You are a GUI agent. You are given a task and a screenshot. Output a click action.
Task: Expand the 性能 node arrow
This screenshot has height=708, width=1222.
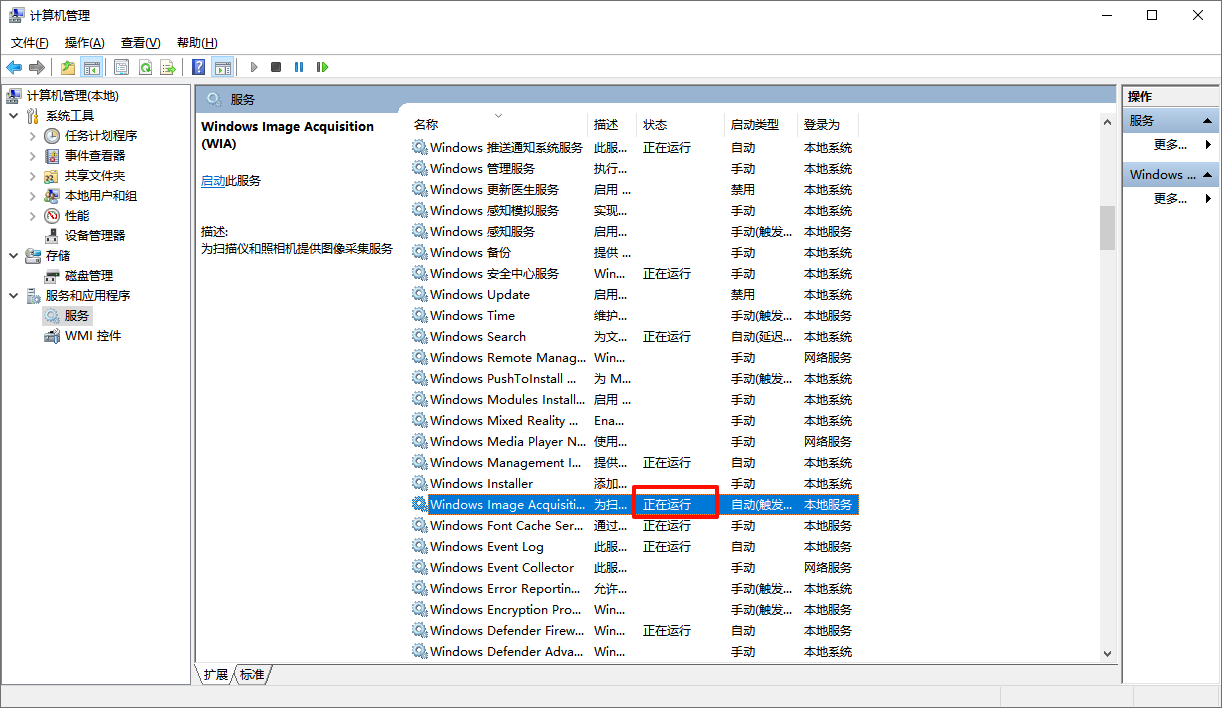33,216
